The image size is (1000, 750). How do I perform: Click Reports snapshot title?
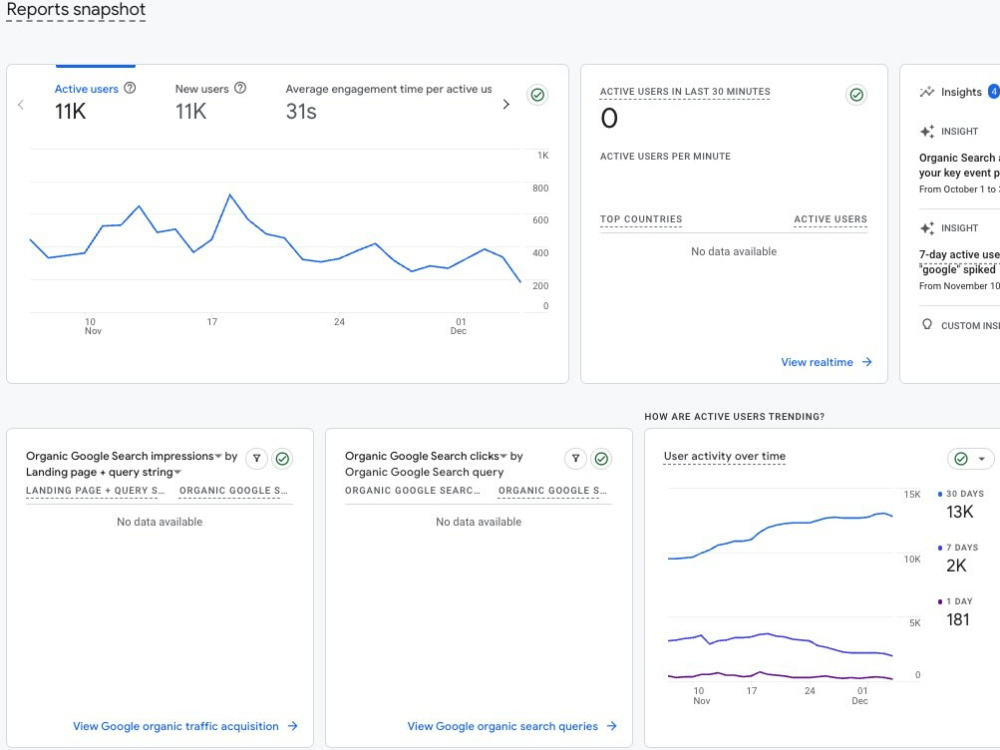tap(76, 10)
